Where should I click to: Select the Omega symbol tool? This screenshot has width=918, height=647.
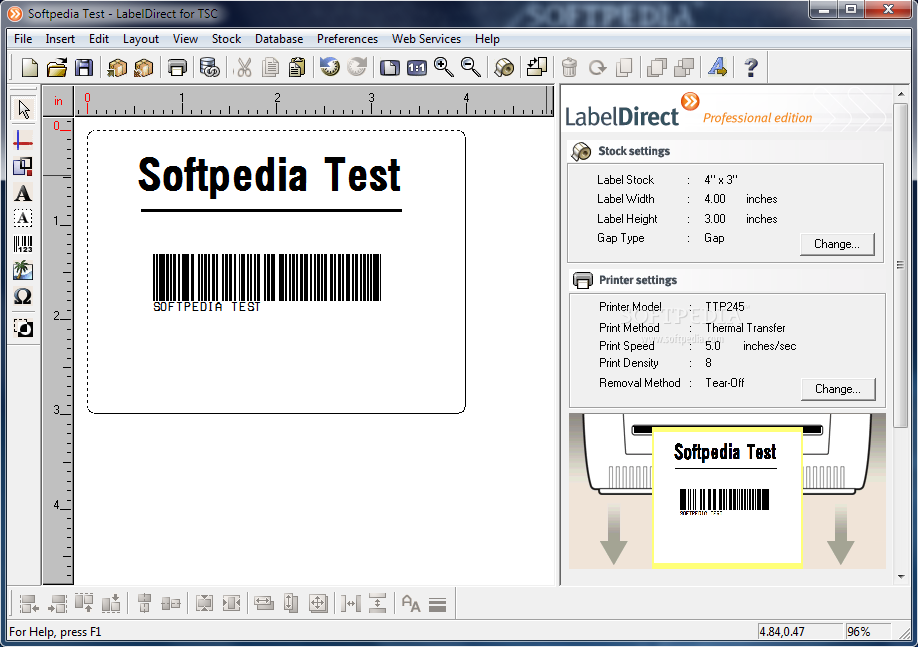(23, 296)
